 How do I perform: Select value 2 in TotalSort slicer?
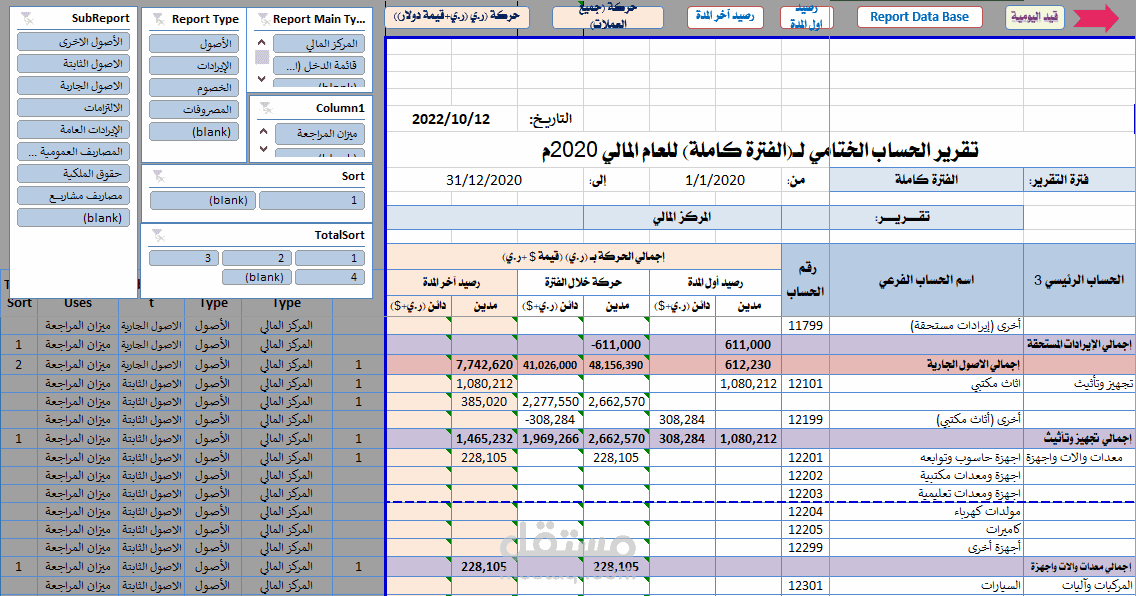tap(256, 258)
